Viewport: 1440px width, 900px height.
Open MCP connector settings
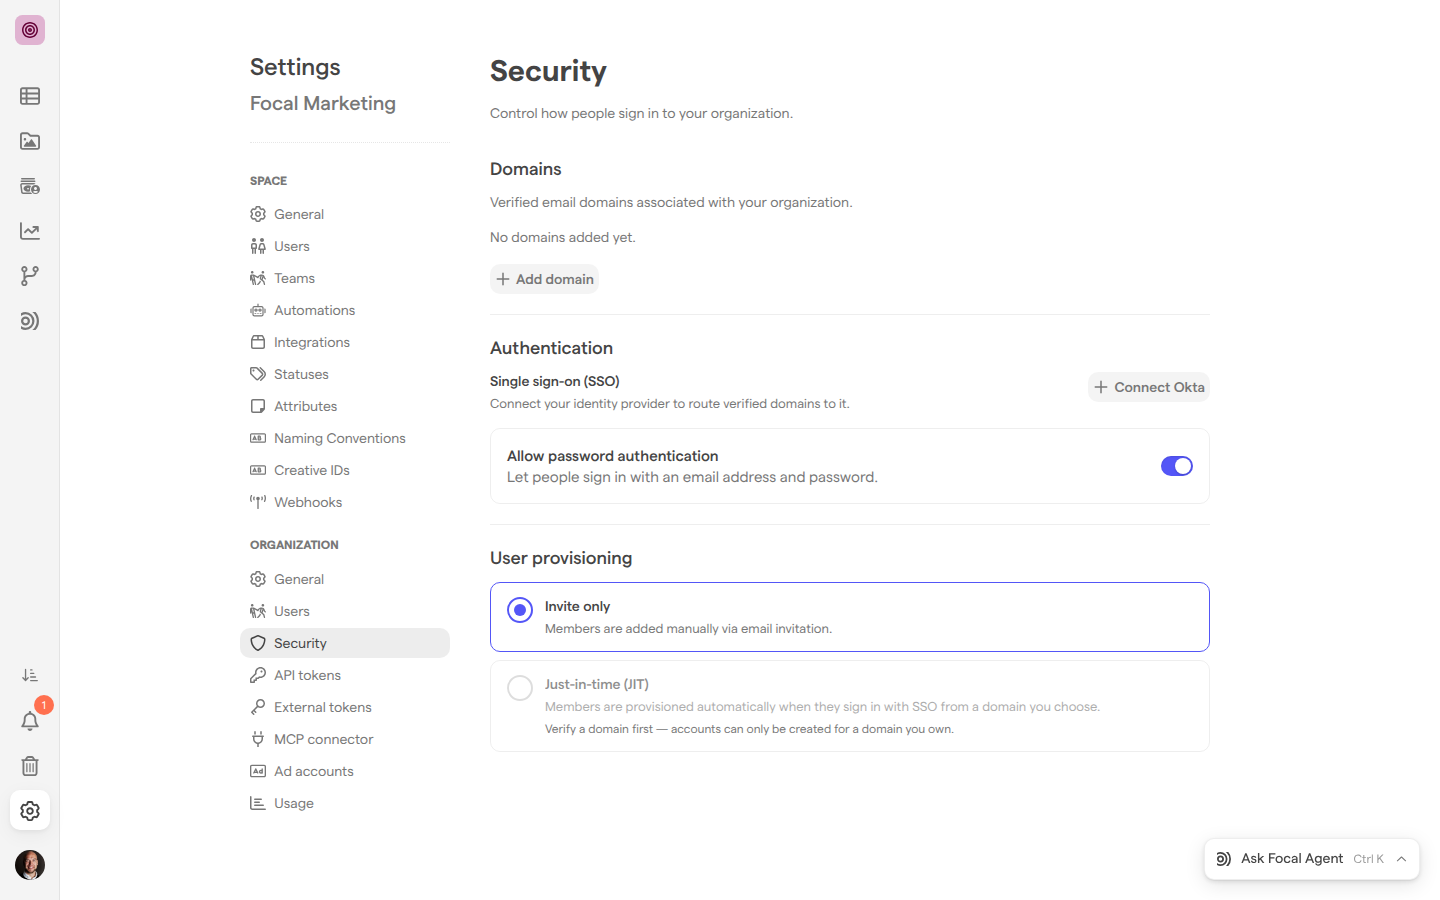tap(345, 739)
